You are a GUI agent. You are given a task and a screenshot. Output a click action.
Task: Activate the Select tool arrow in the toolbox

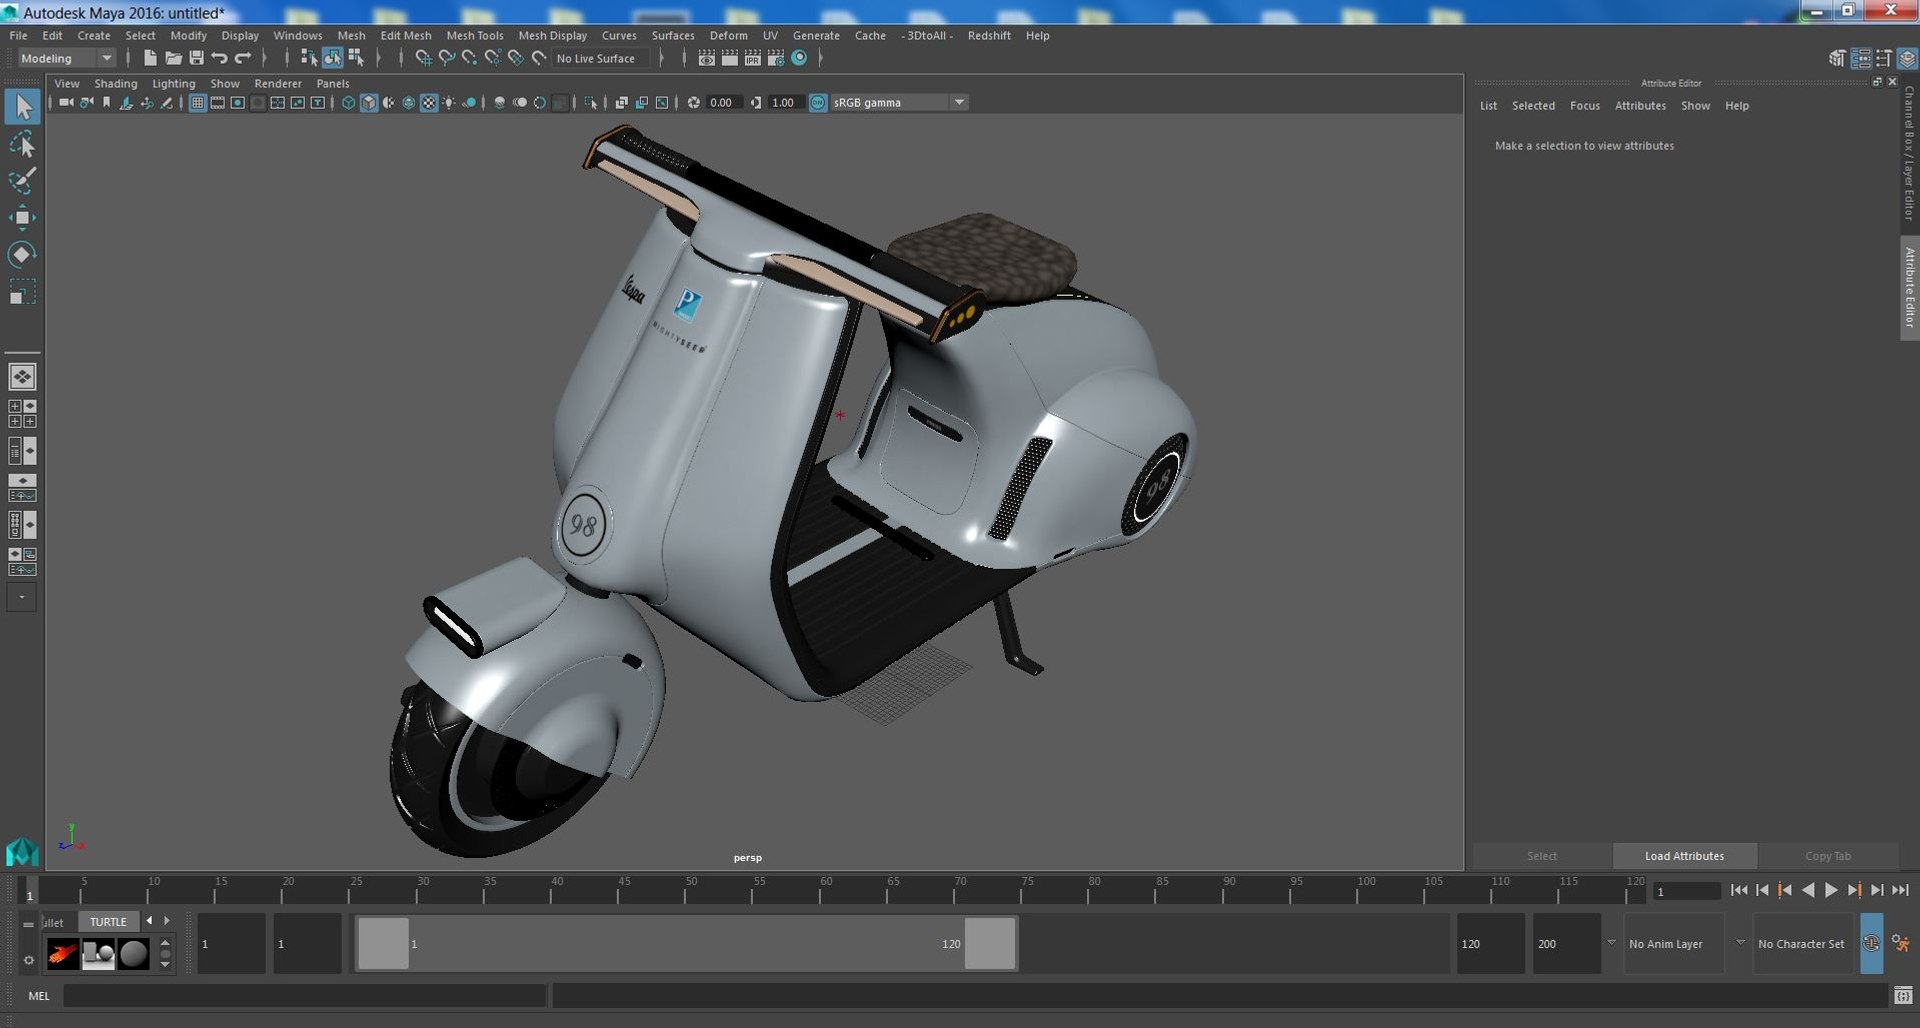(x=22, y=107)
